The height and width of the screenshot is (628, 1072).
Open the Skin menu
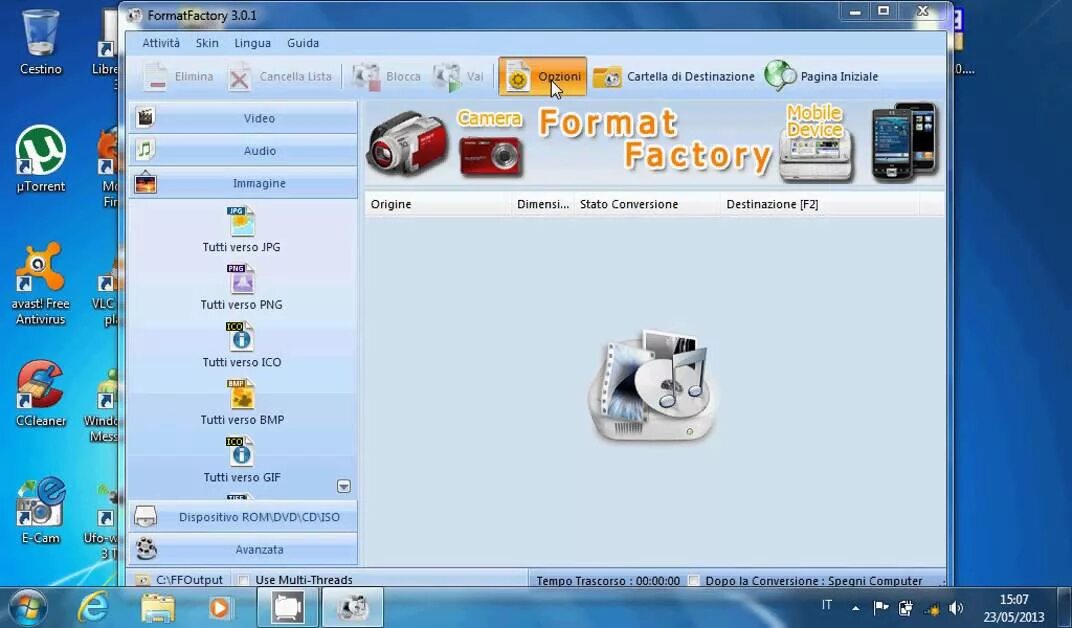(x=207, y=43)
